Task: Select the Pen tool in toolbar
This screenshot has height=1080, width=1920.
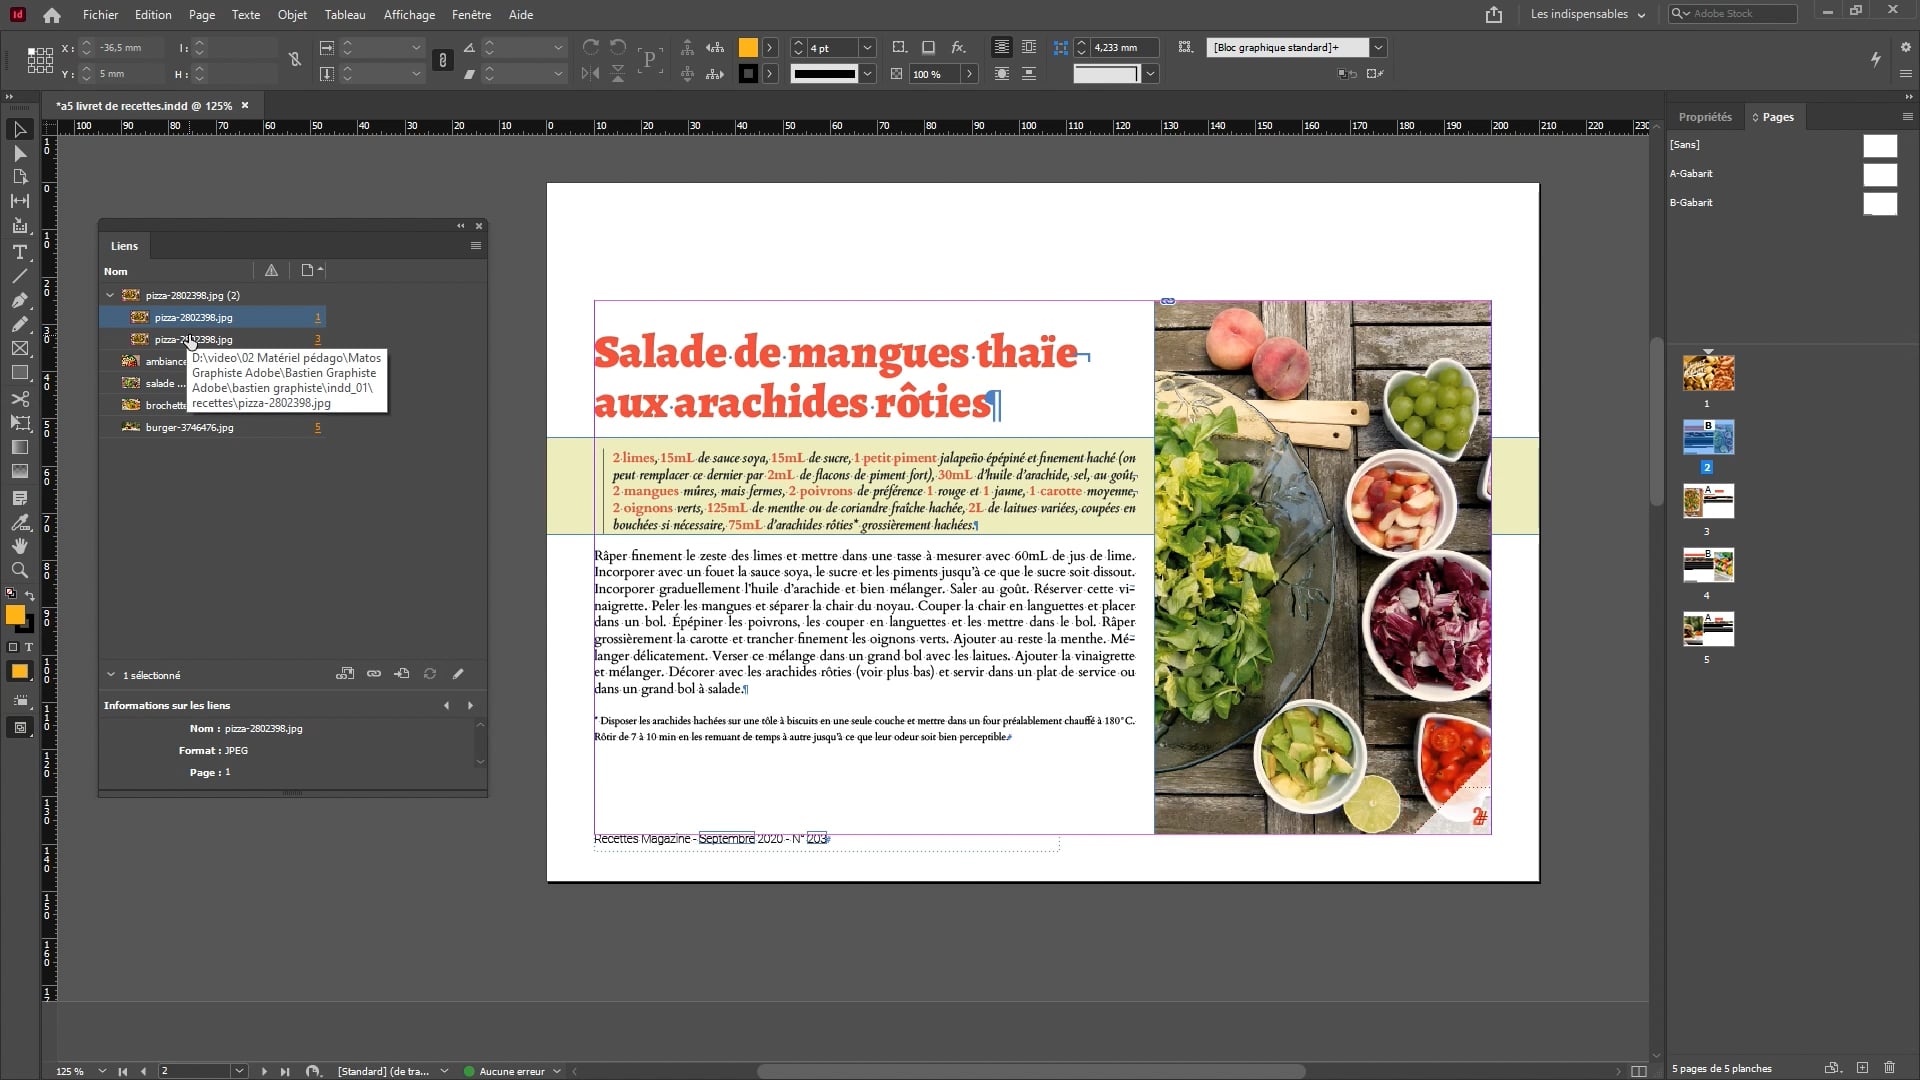Action: tap(19, 300)
